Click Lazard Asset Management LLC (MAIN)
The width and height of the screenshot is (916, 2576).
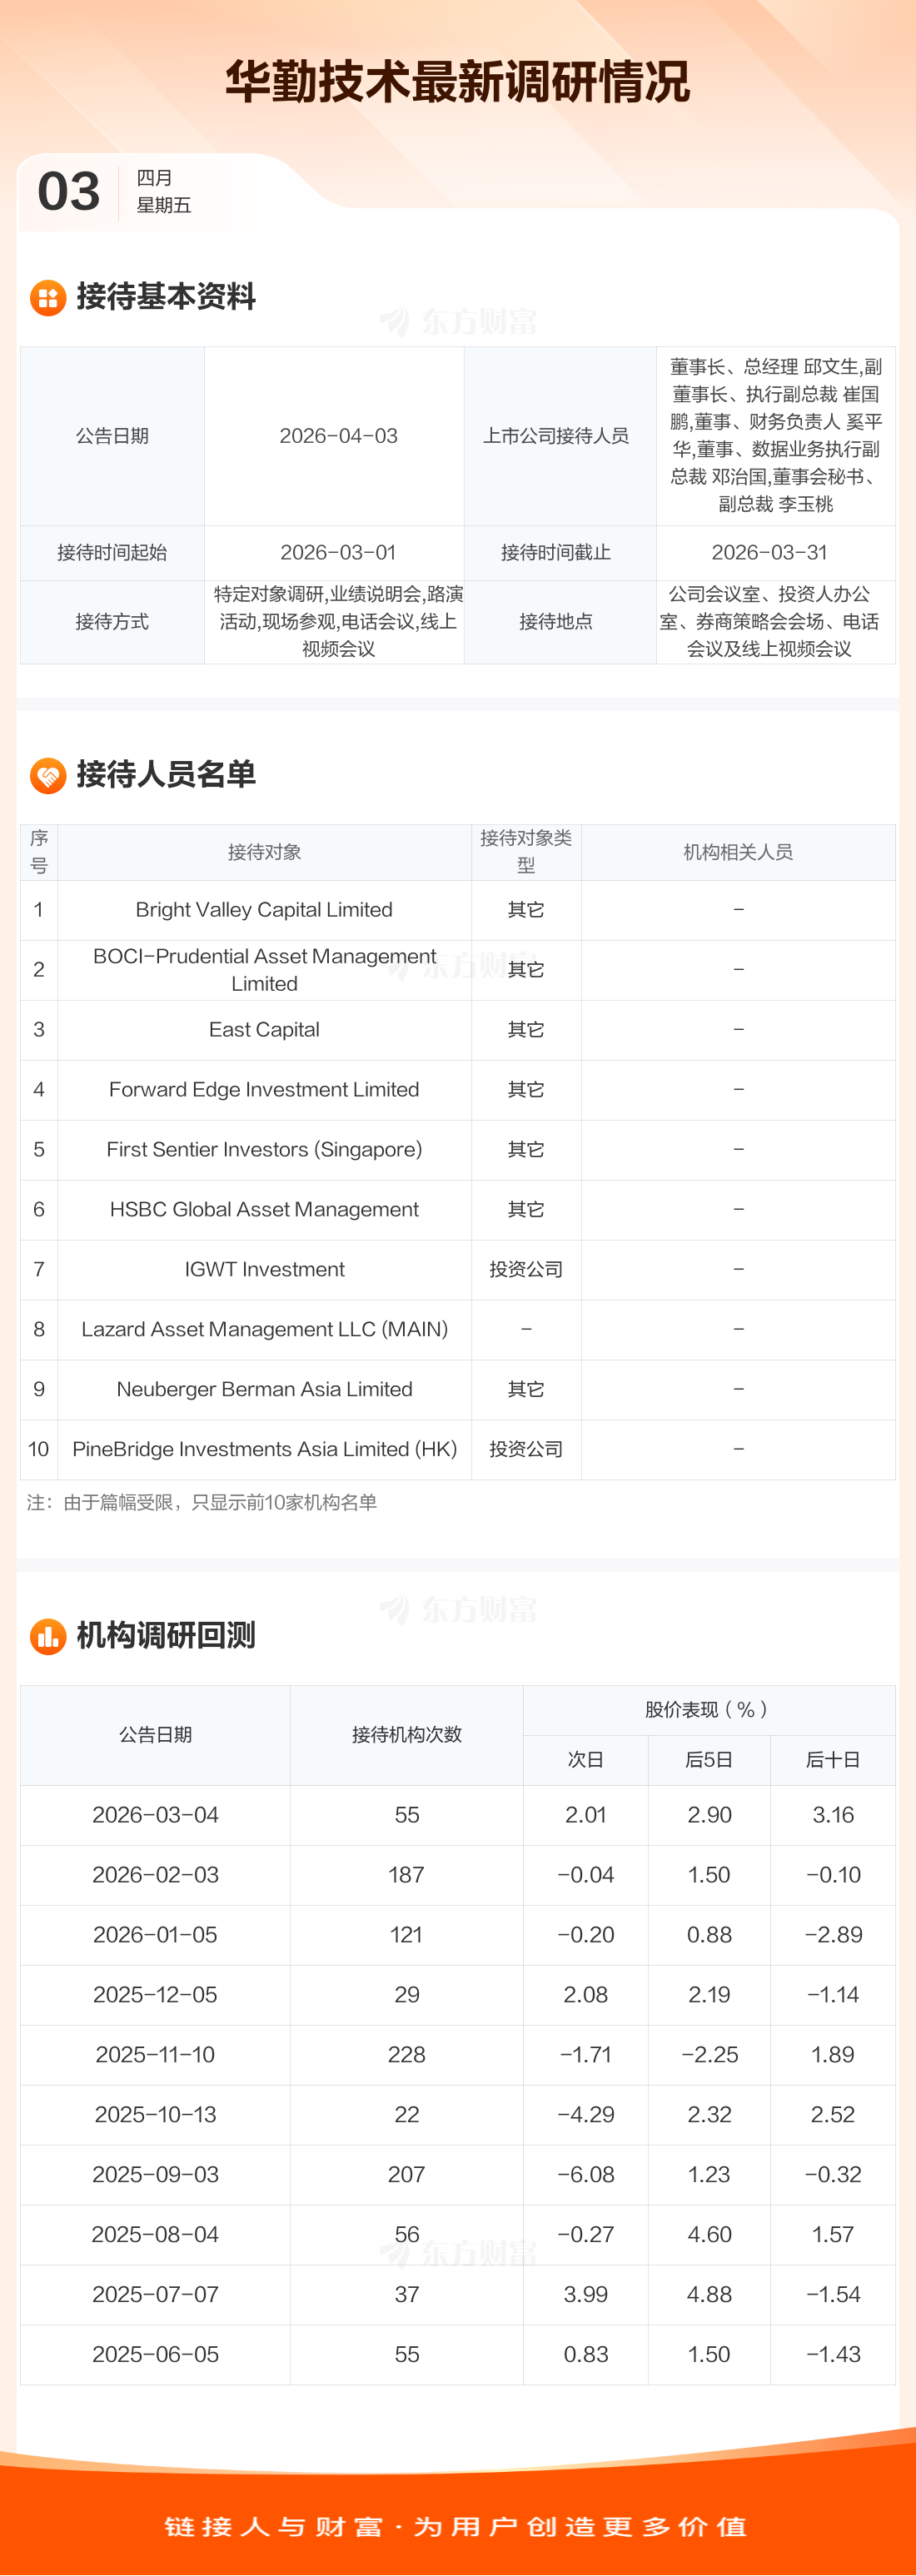coord(264,1330)
